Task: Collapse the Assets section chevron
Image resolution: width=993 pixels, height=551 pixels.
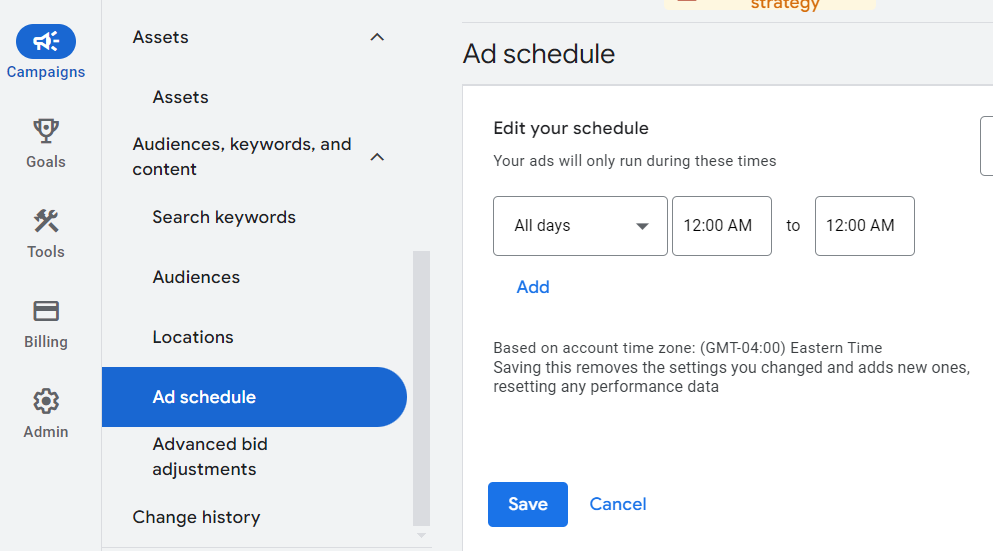Action: click(377, 37)
